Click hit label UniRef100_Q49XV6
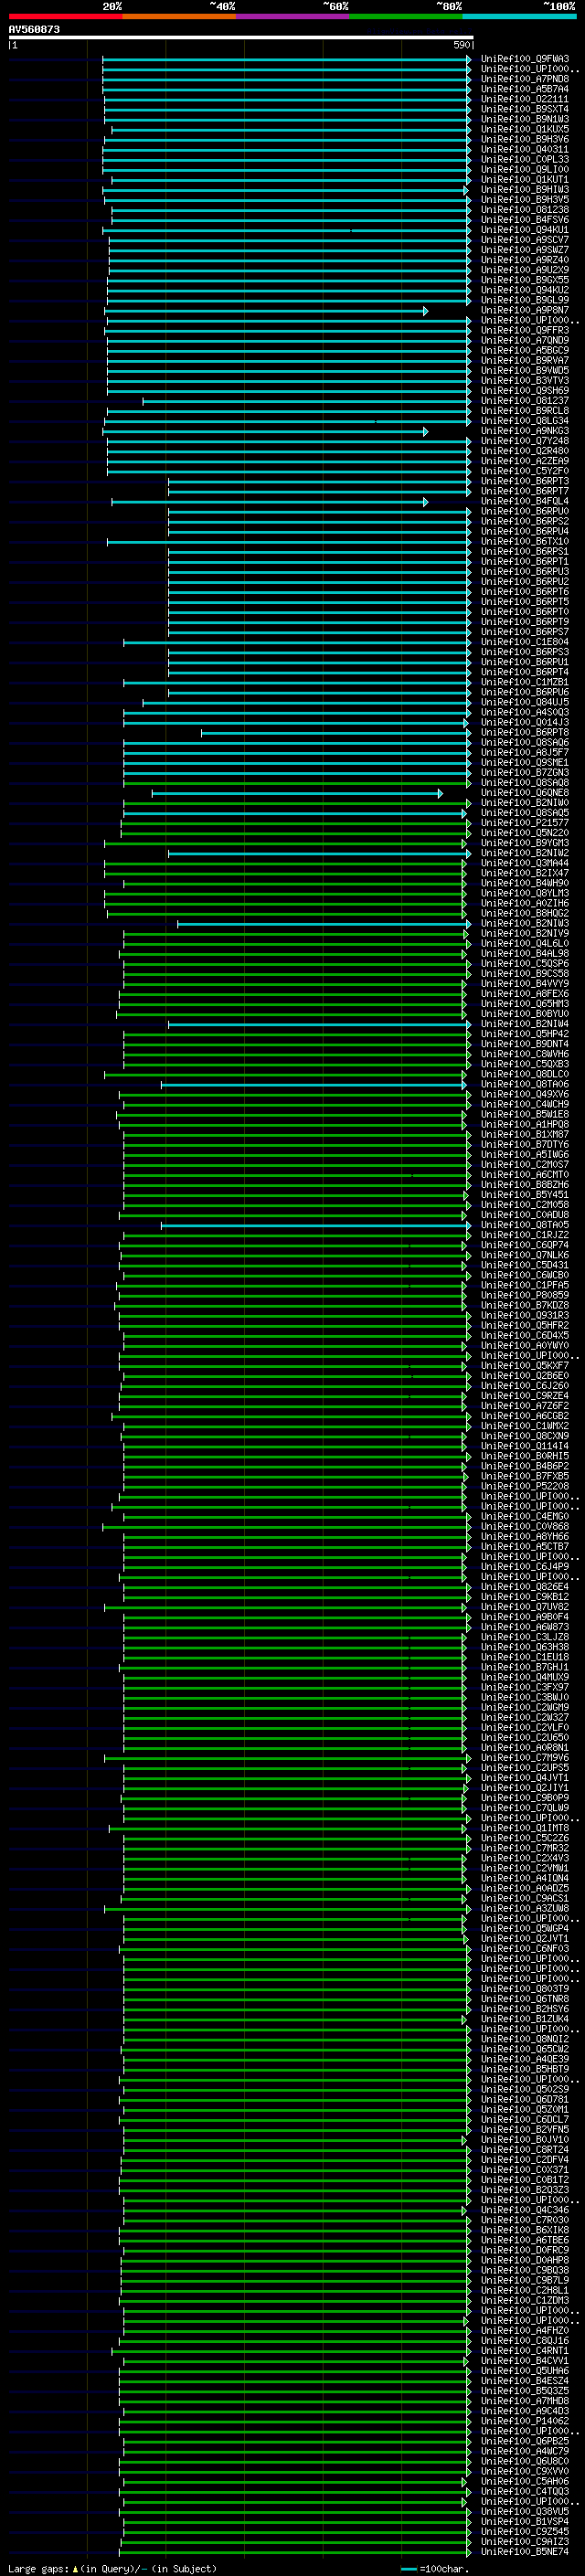Image resolution: width=585 pixels, height=2576 pixels. [525, 1094]
